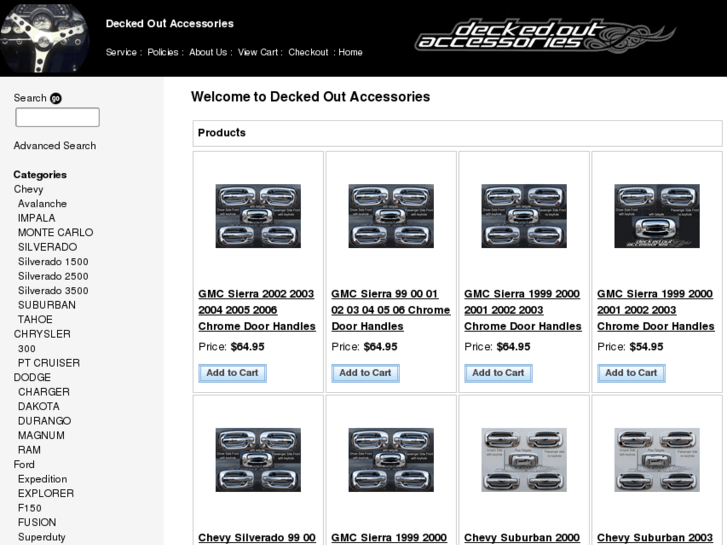Open the Service page in the header

point(121,52)
